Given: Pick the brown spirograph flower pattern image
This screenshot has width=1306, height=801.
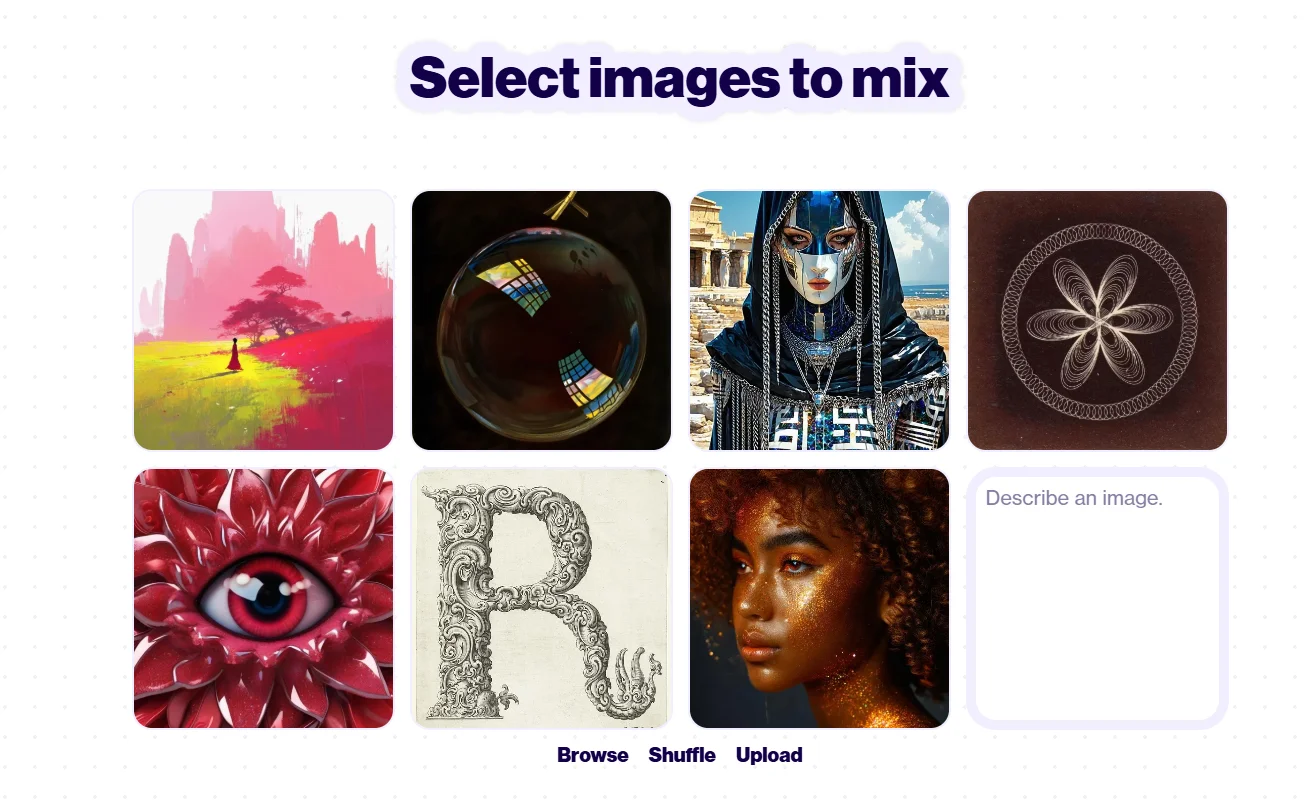Looking at the screenshot, I should pyautogui.click(x=1097, y=320).
